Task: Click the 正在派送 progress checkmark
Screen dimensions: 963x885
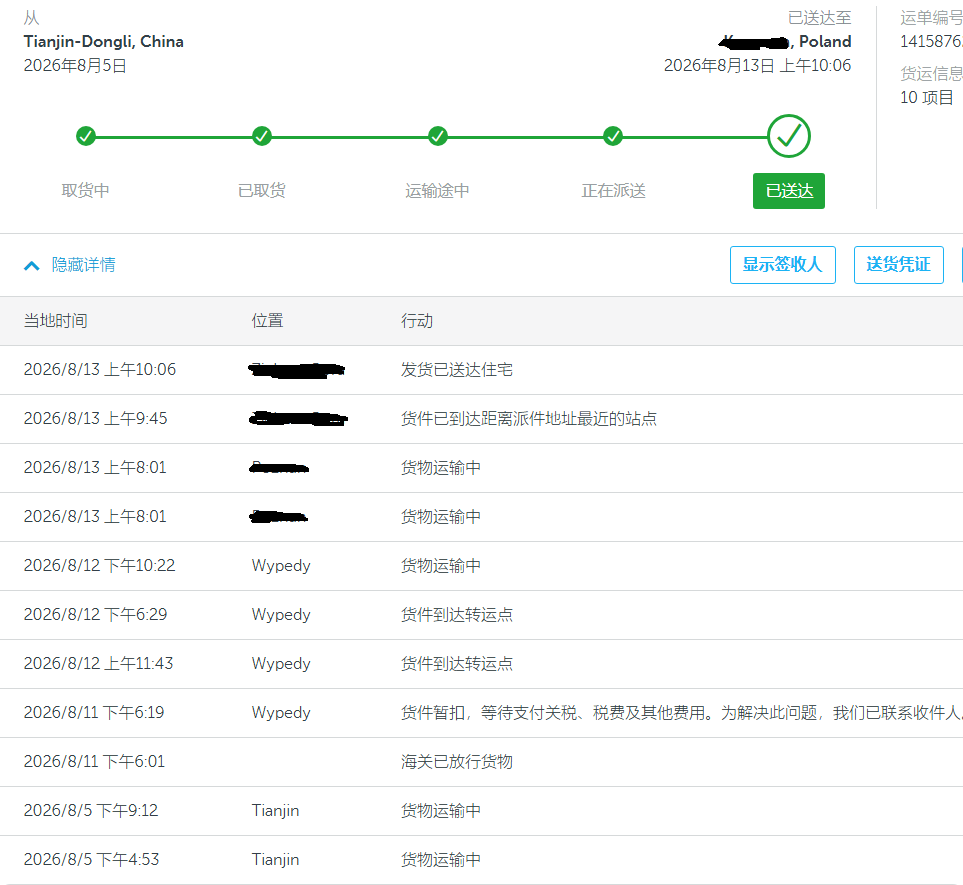Action: point(613,136)
